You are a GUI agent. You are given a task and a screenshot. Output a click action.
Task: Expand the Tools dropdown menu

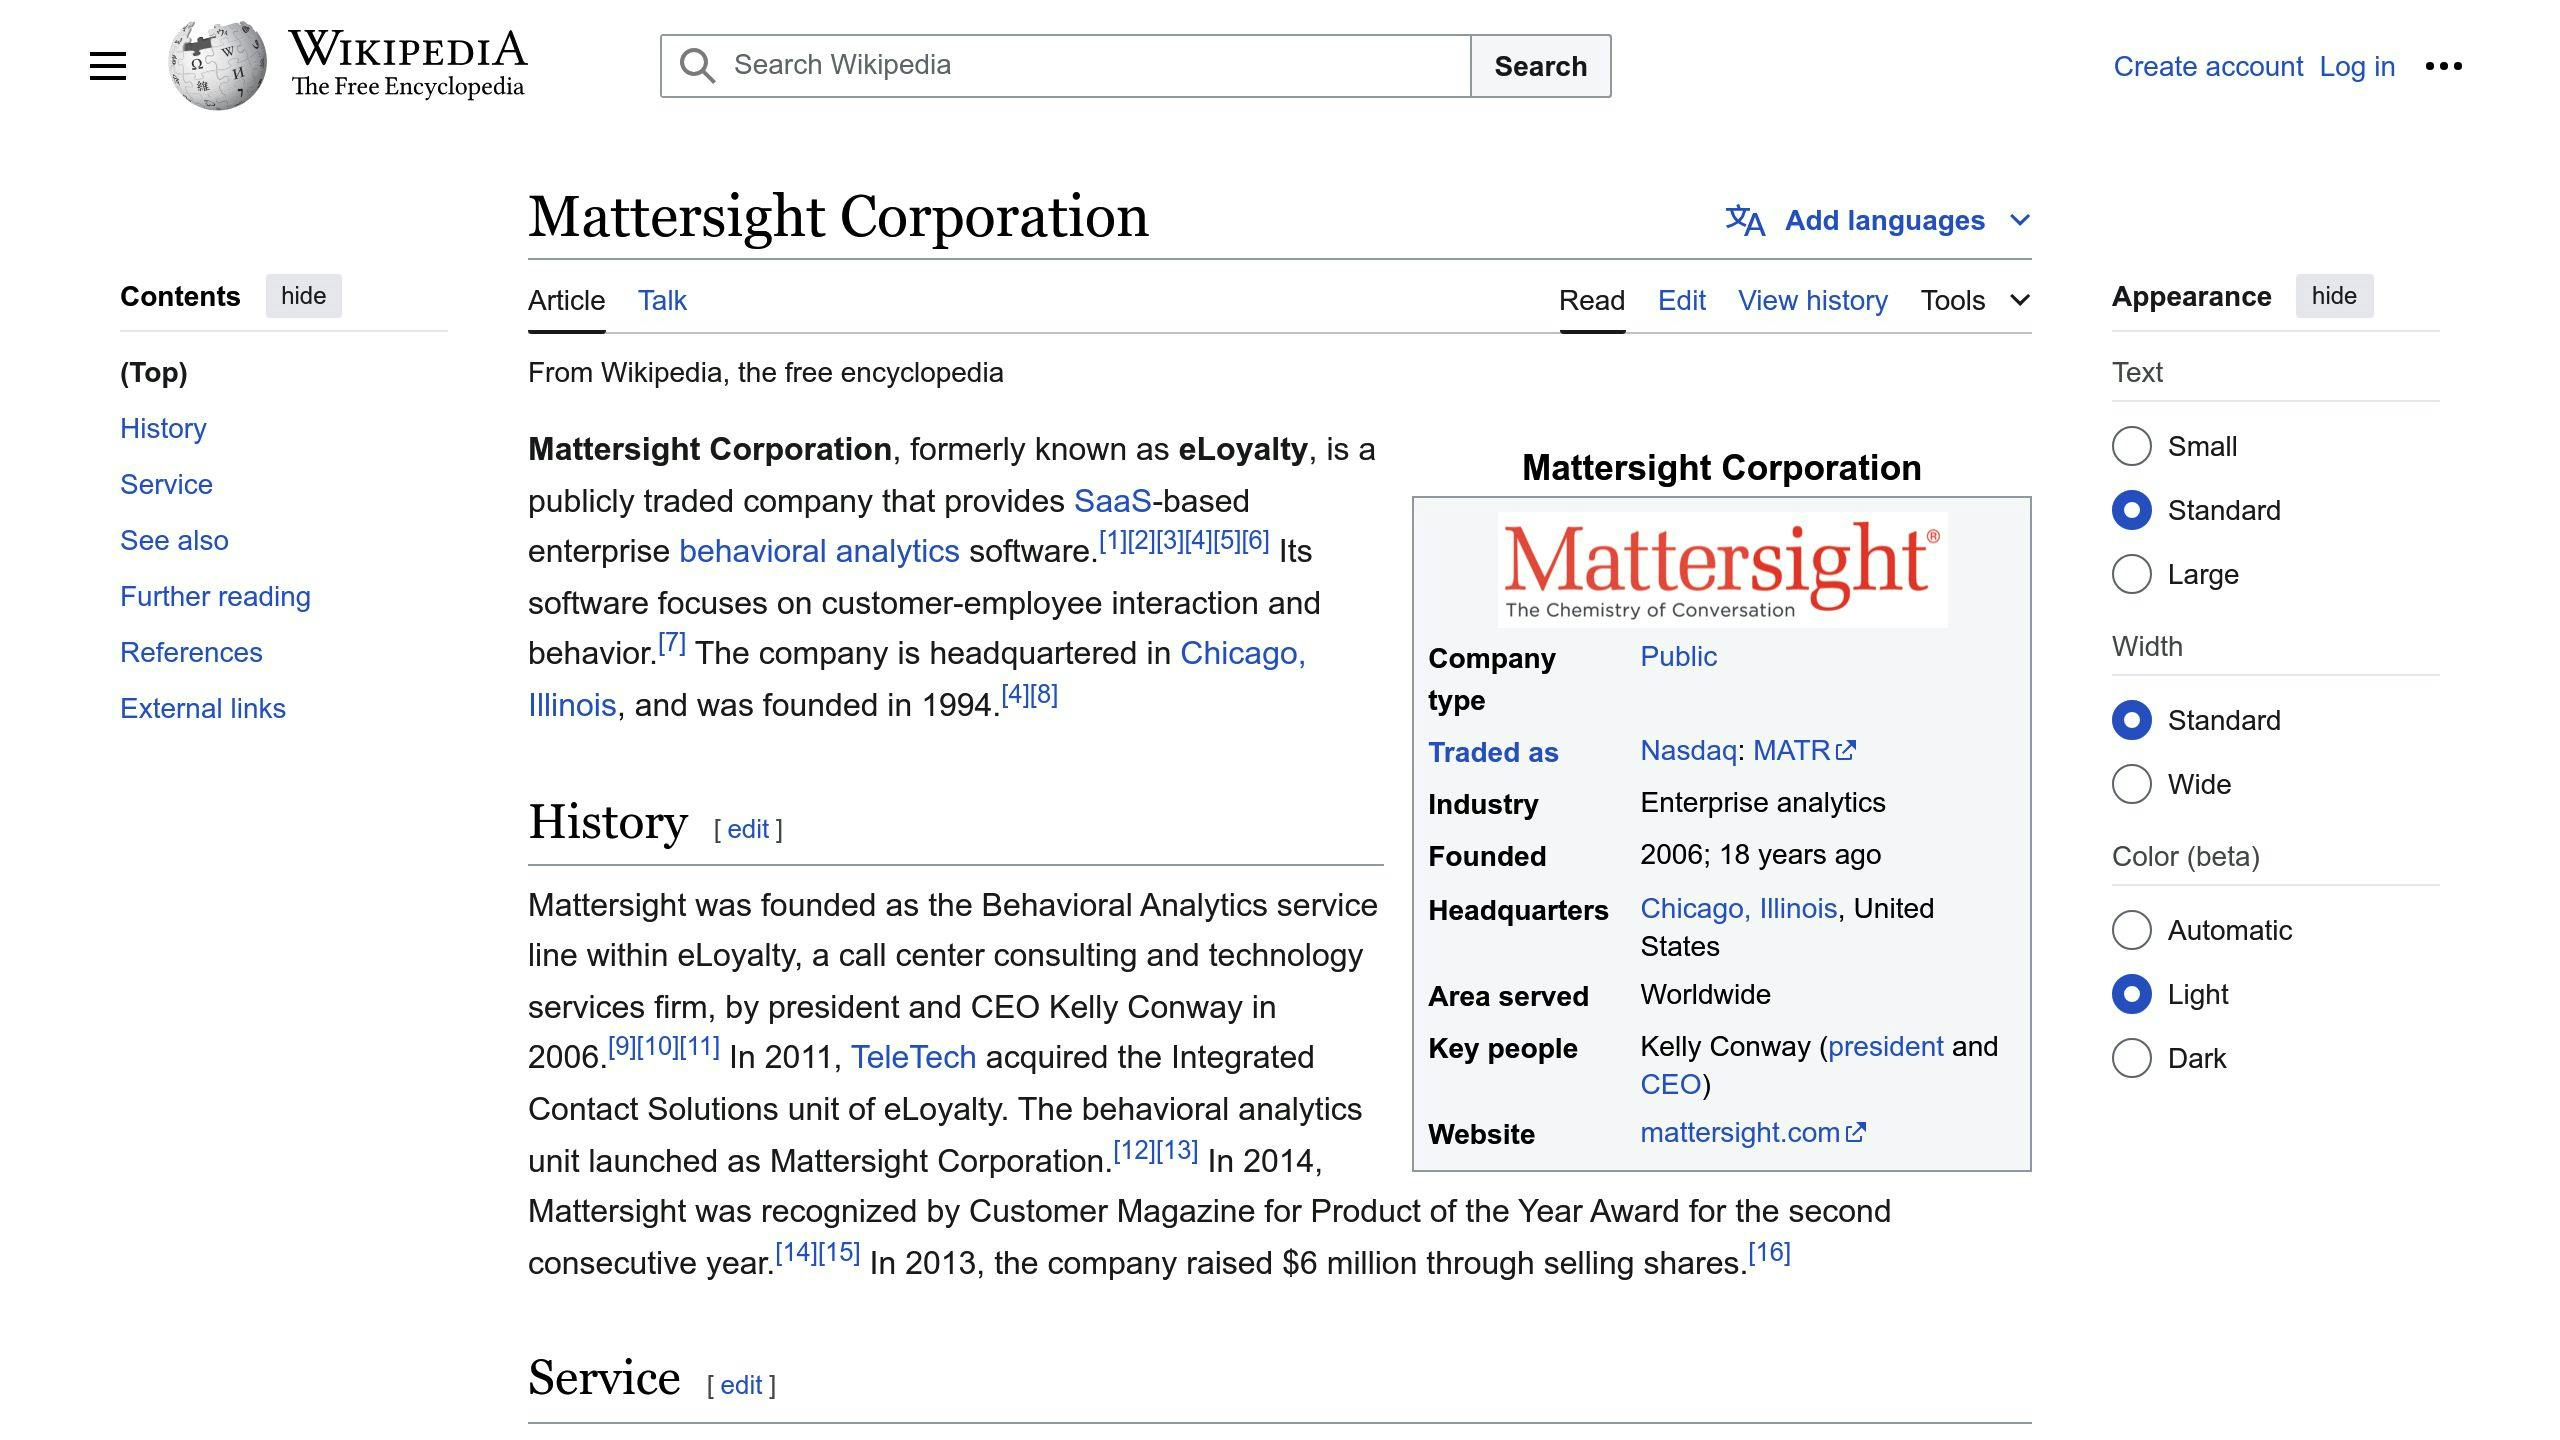pyautogui.click(x=1975, y=300)
